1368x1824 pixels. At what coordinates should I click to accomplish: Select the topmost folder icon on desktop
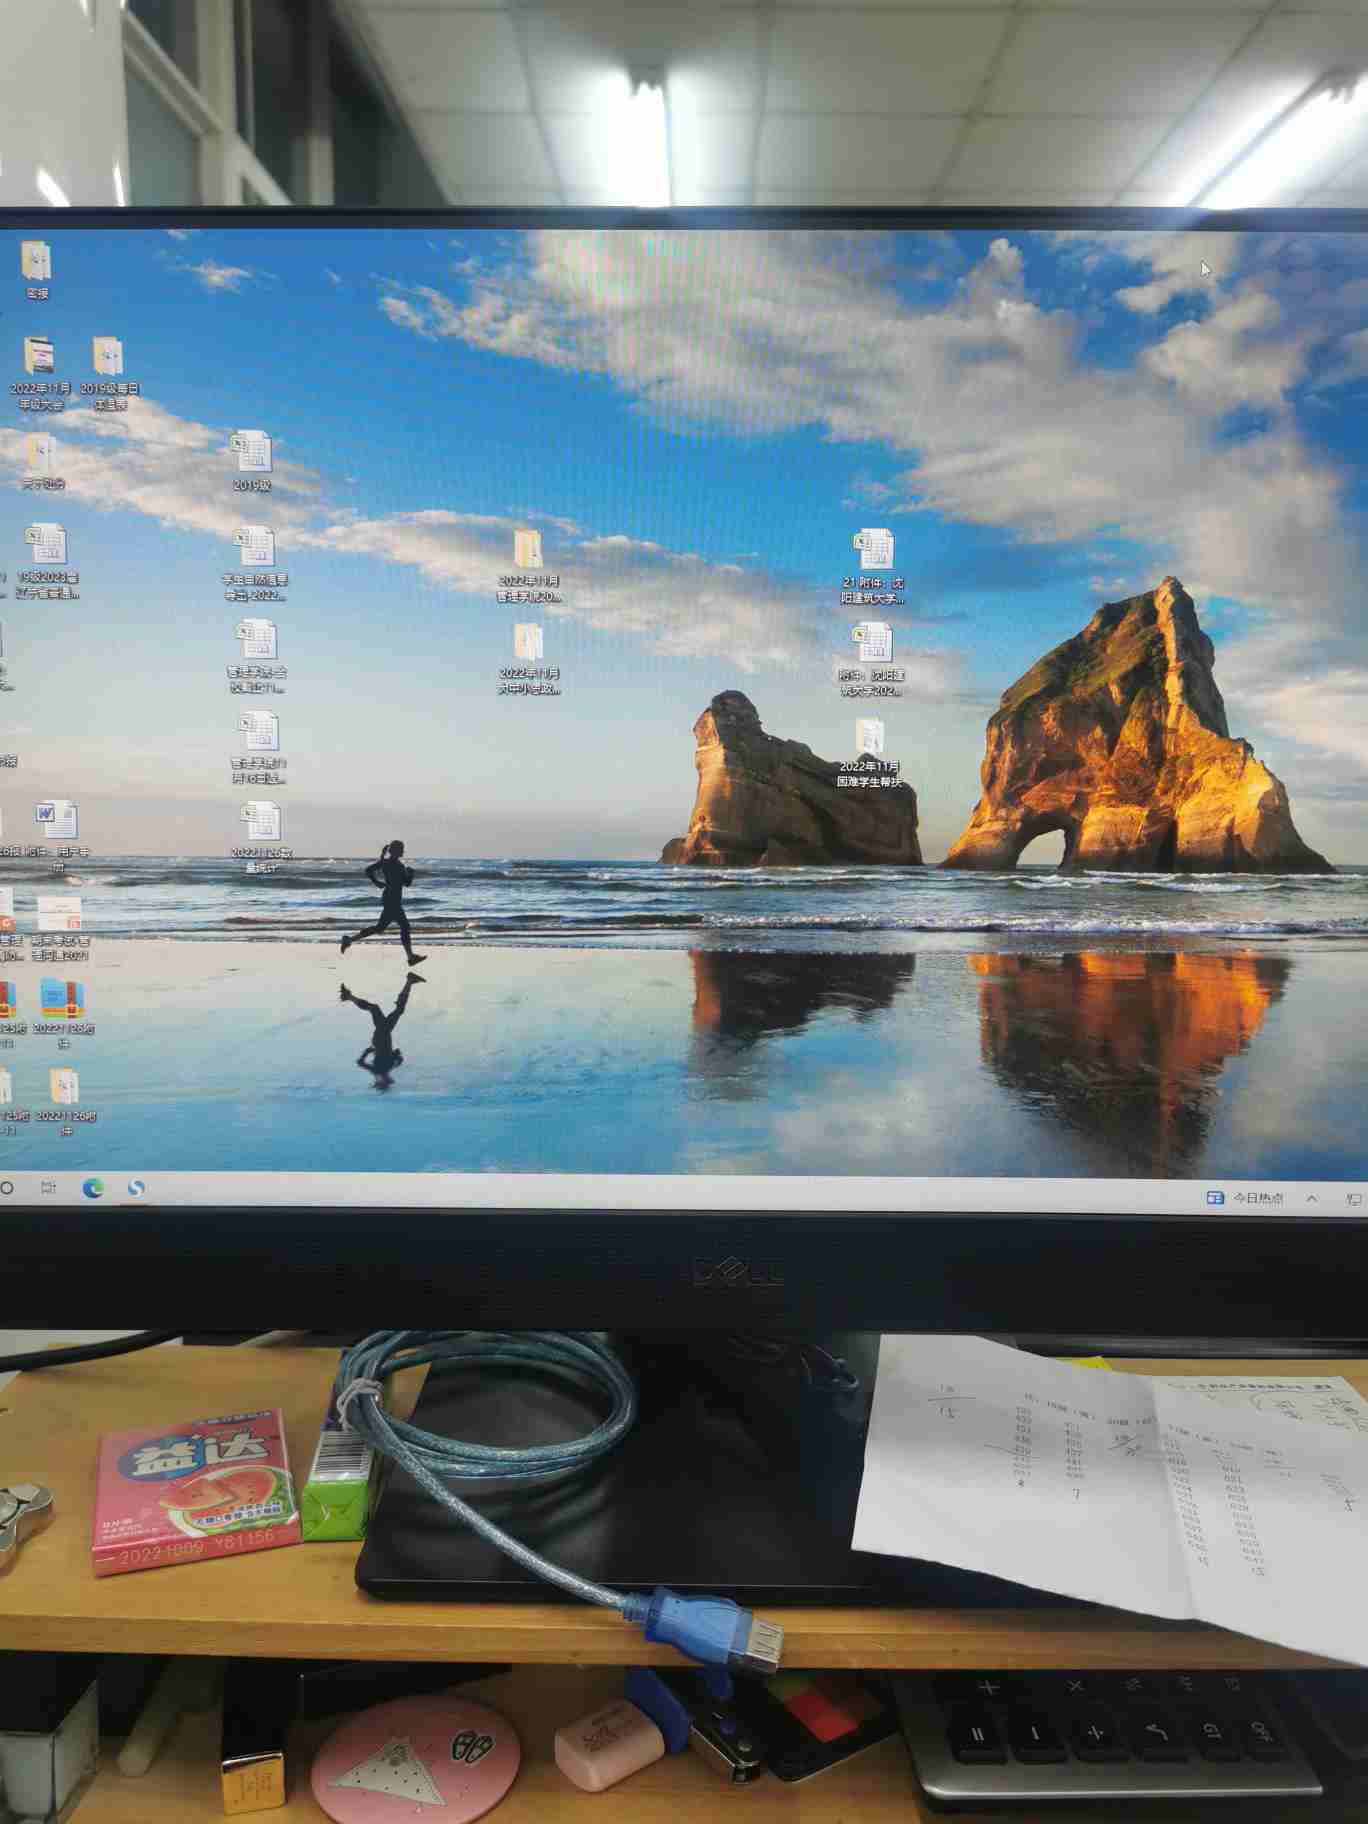coord(37,263)
